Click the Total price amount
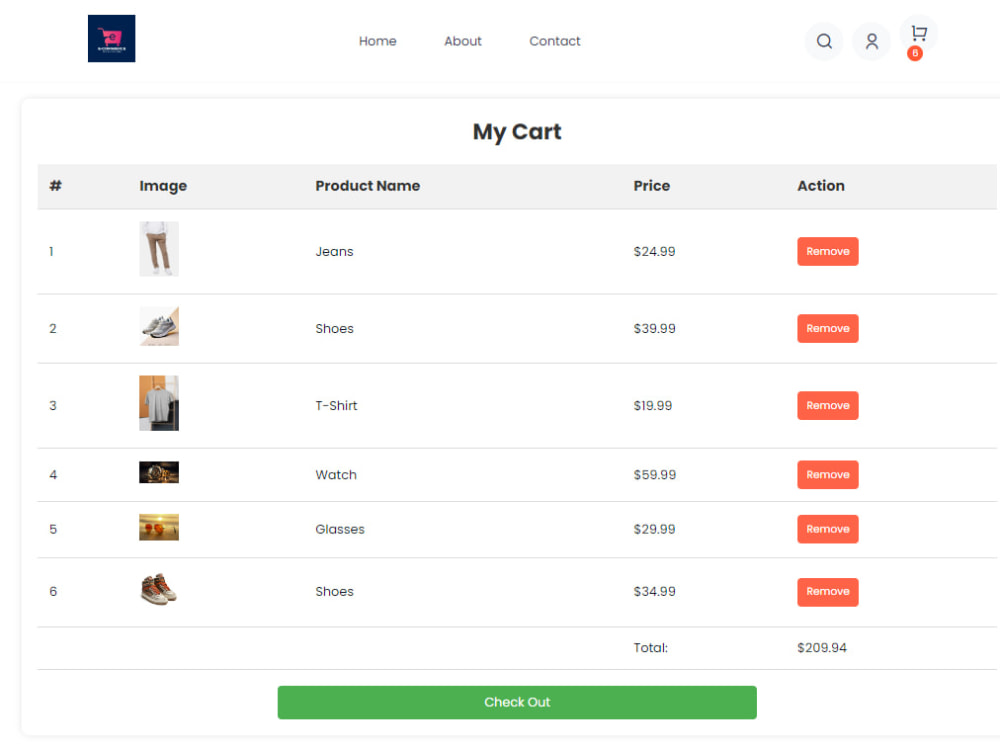Image resolution: width=1000 pixels, height=750 pixels. (821, 647)
